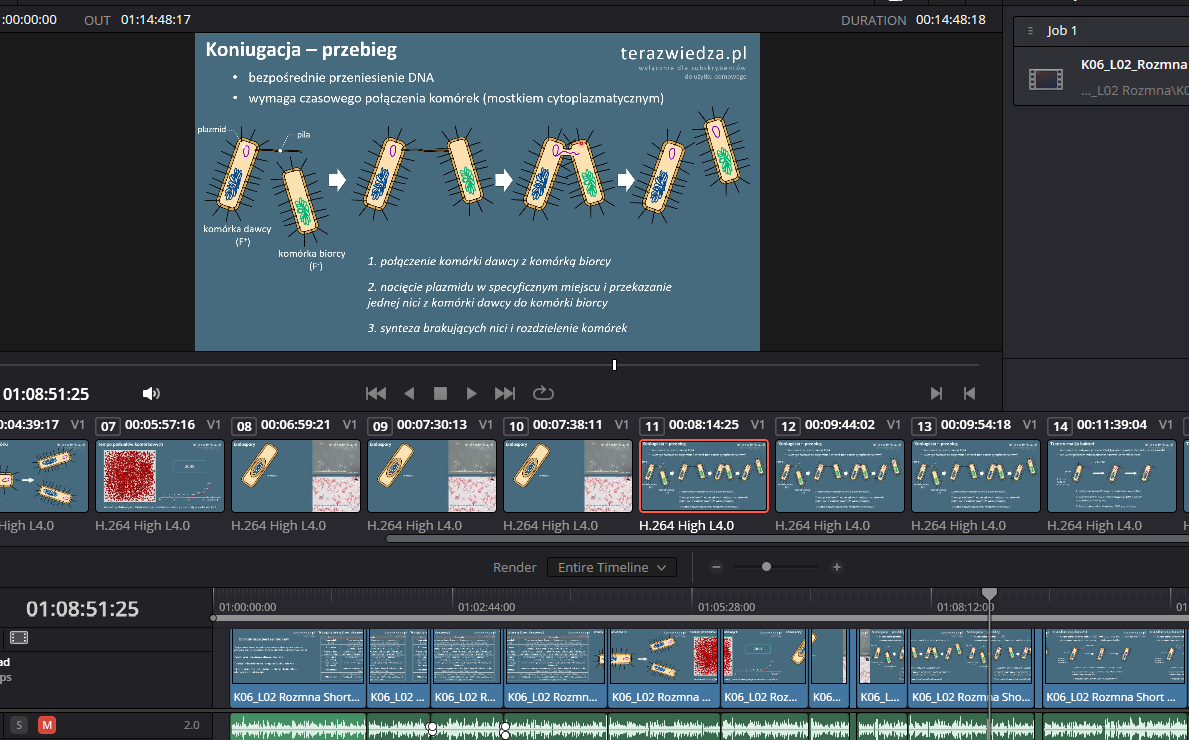Select clip 07 thumbnail at 00:05:57:16
The height and width of the screenshot is (740, 1189).
click(159, 476)
